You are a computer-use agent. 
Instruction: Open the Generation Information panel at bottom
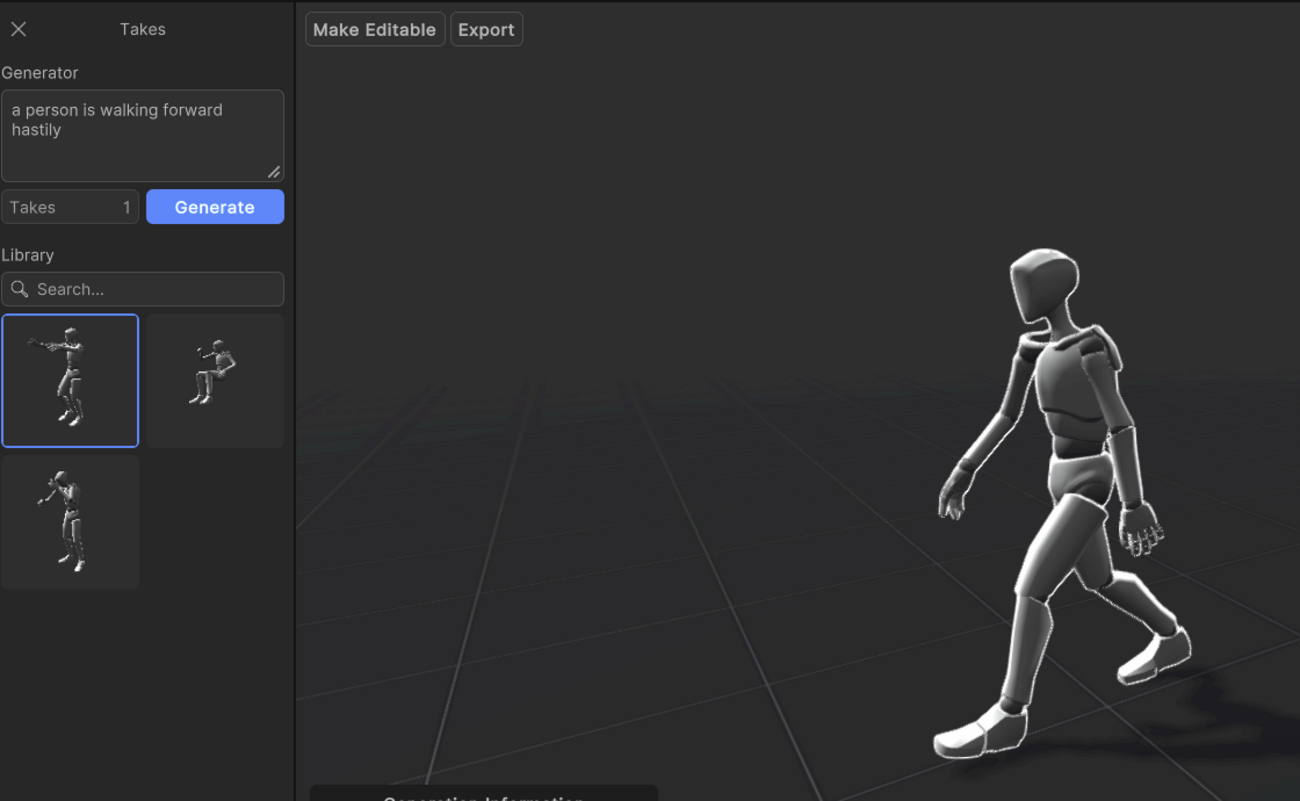click(x=484, y=795)
